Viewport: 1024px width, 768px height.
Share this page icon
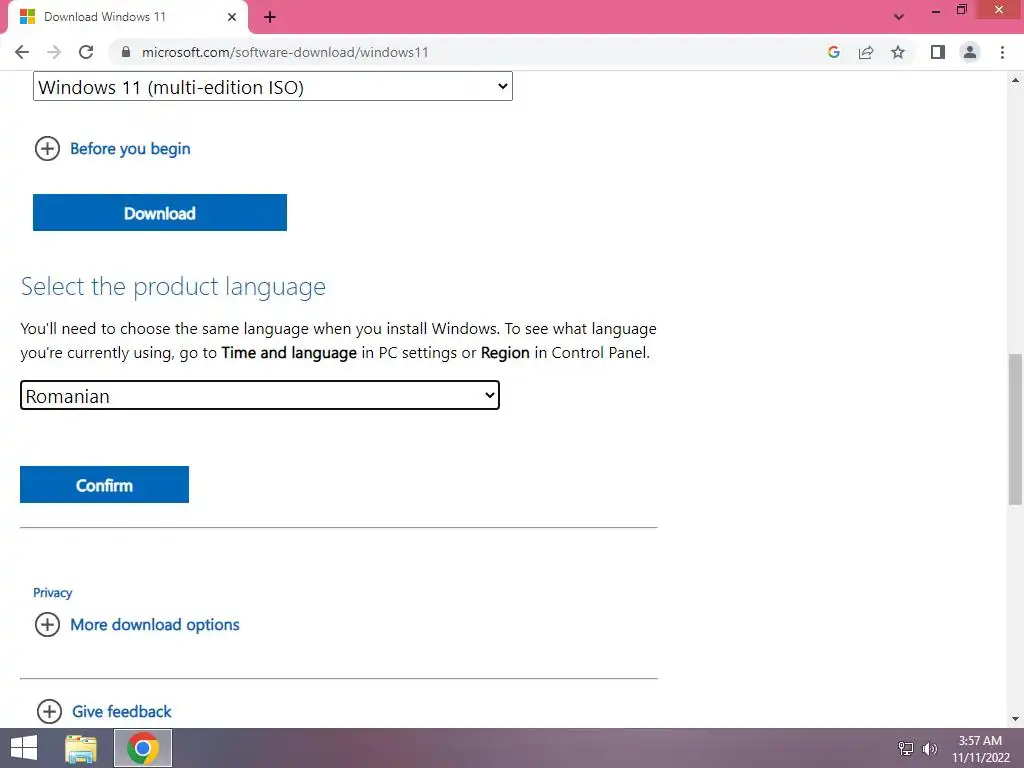(x=866, y=52)
